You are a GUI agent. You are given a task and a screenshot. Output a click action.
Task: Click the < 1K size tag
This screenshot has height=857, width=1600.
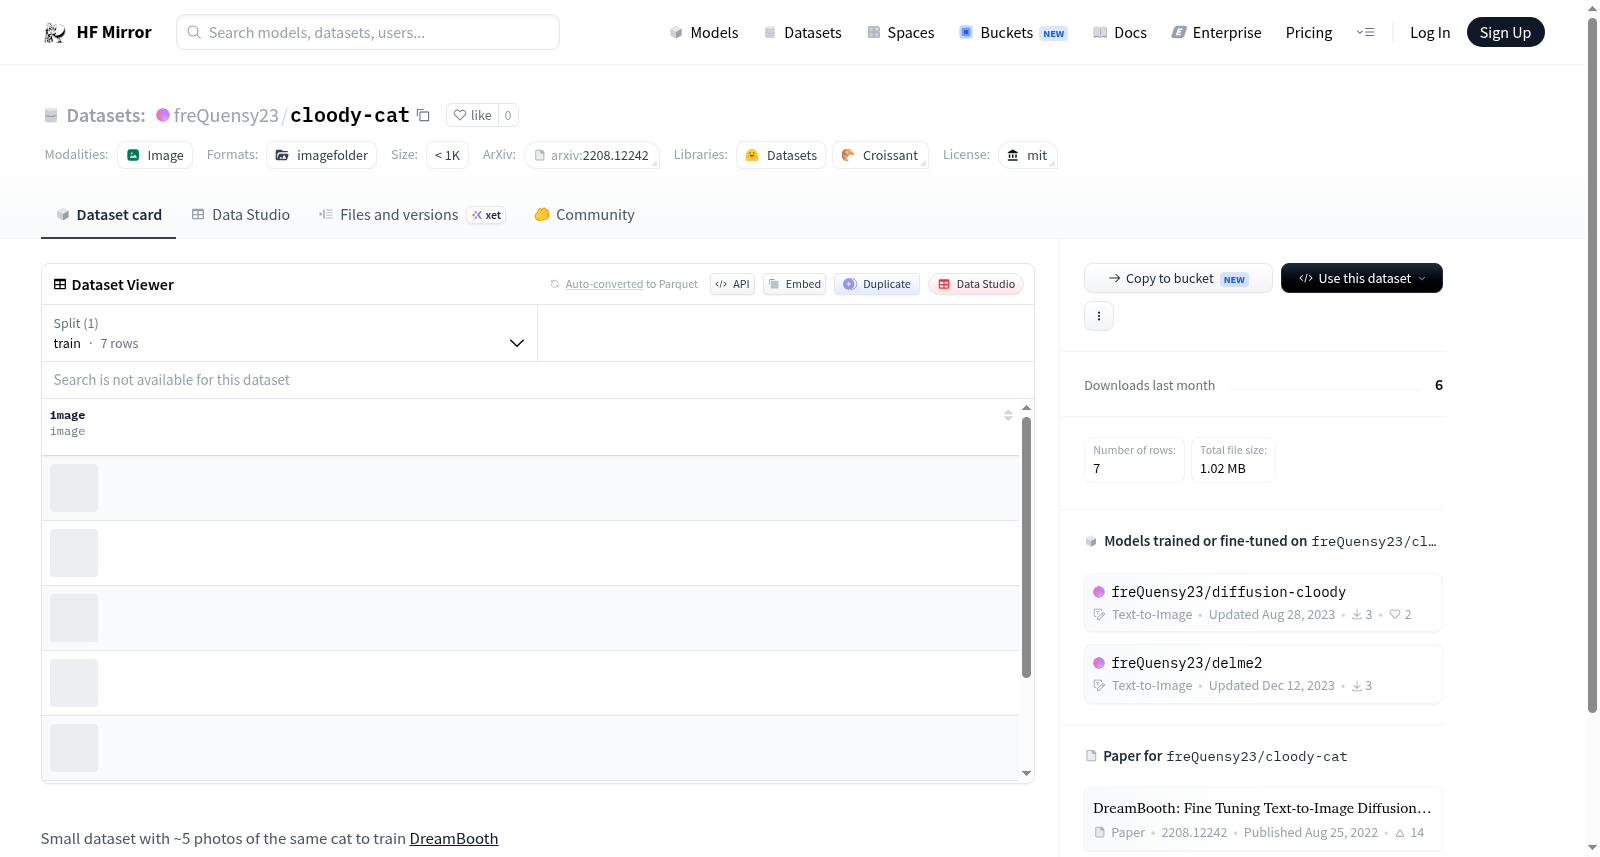click(447, 155)
